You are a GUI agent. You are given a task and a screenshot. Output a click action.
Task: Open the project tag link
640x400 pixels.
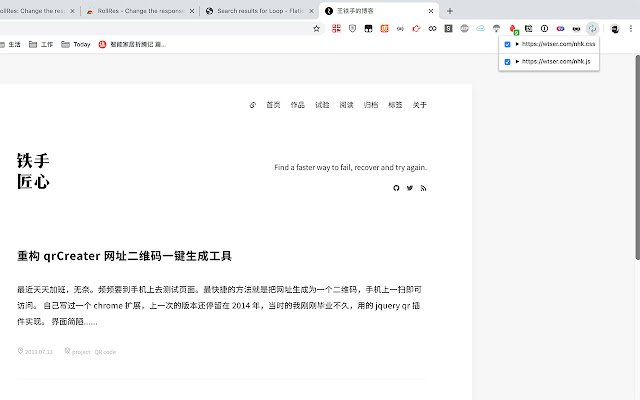pyautogui.click(x=81, y=352)
